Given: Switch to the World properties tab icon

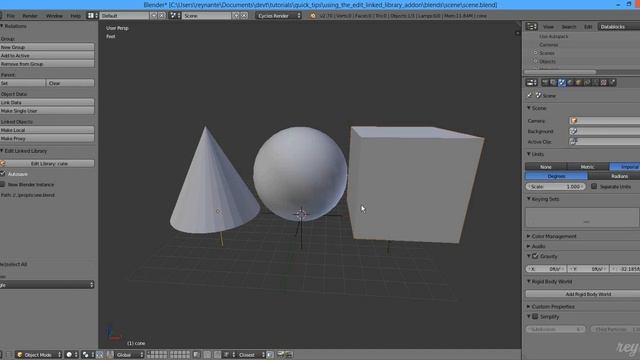Looking at the screenshot, I should tap(570, 82).
